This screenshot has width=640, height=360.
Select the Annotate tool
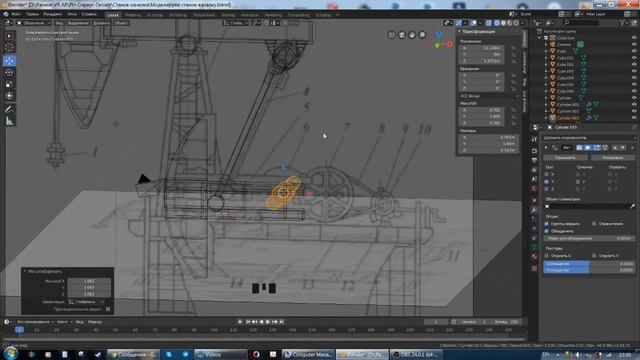click(x=9, y=109)
